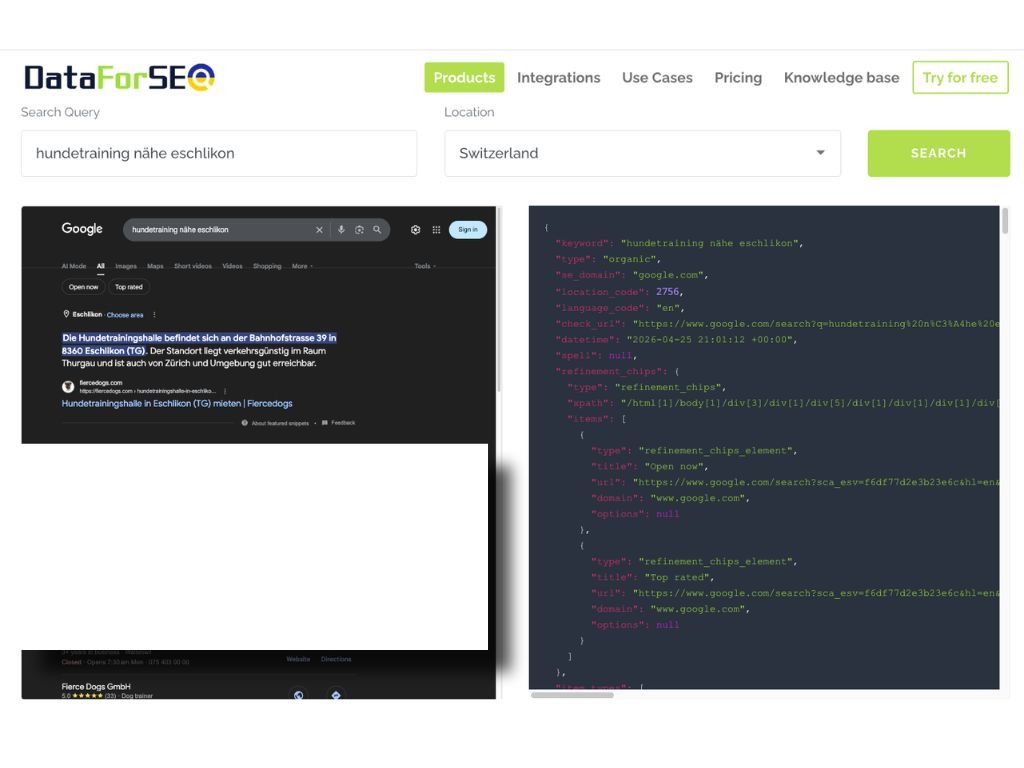Open three-dot menu next to Choose area
This screenshot has height=768, width=1024.
point(154,315)
